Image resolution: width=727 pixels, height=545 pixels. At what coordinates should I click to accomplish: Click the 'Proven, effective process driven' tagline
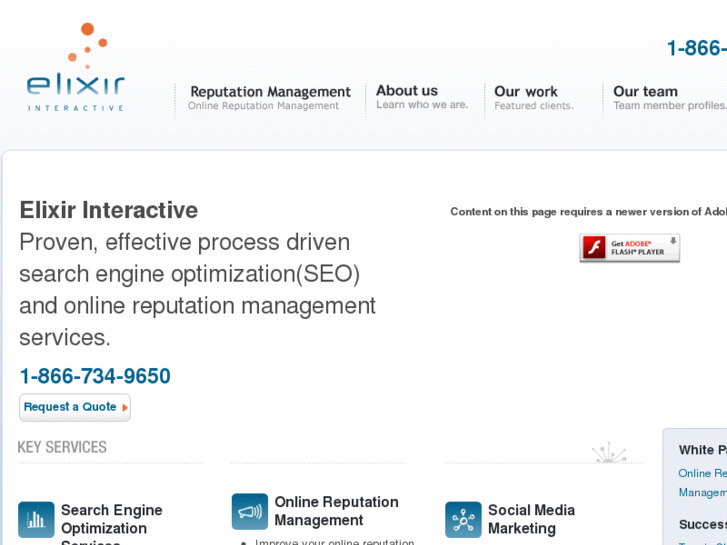coord(185,242)
